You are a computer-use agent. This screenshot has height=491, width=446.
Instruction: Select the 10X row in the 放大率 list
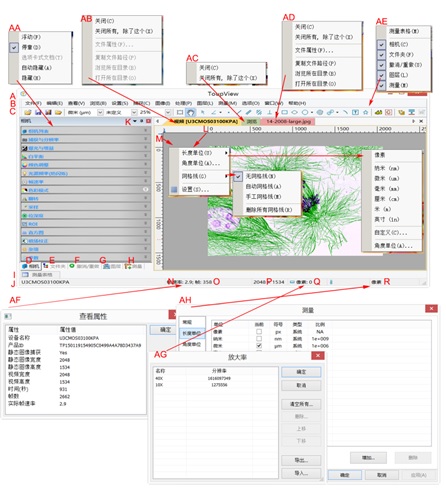[x=215, y=385]
